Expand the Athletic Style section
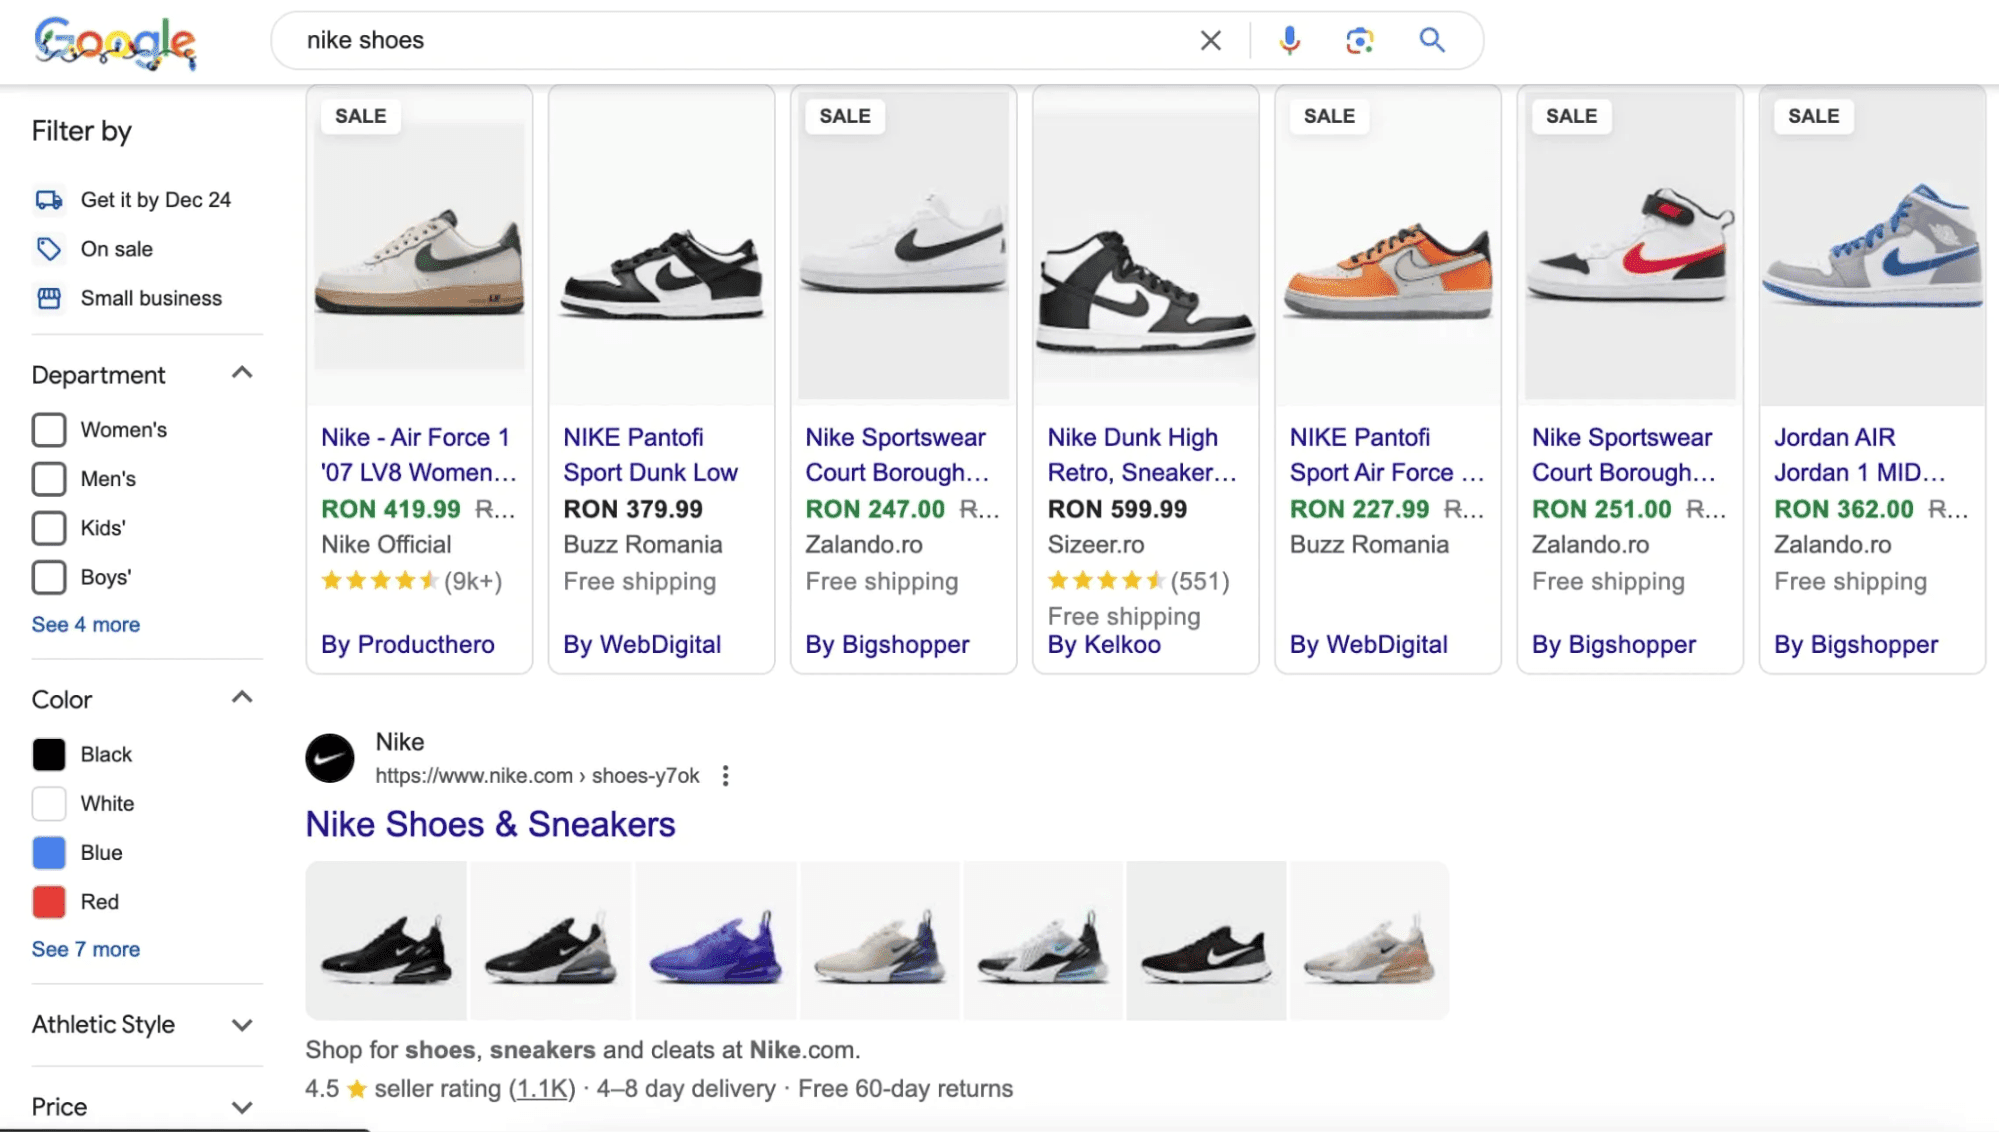 pos(242,1024)
